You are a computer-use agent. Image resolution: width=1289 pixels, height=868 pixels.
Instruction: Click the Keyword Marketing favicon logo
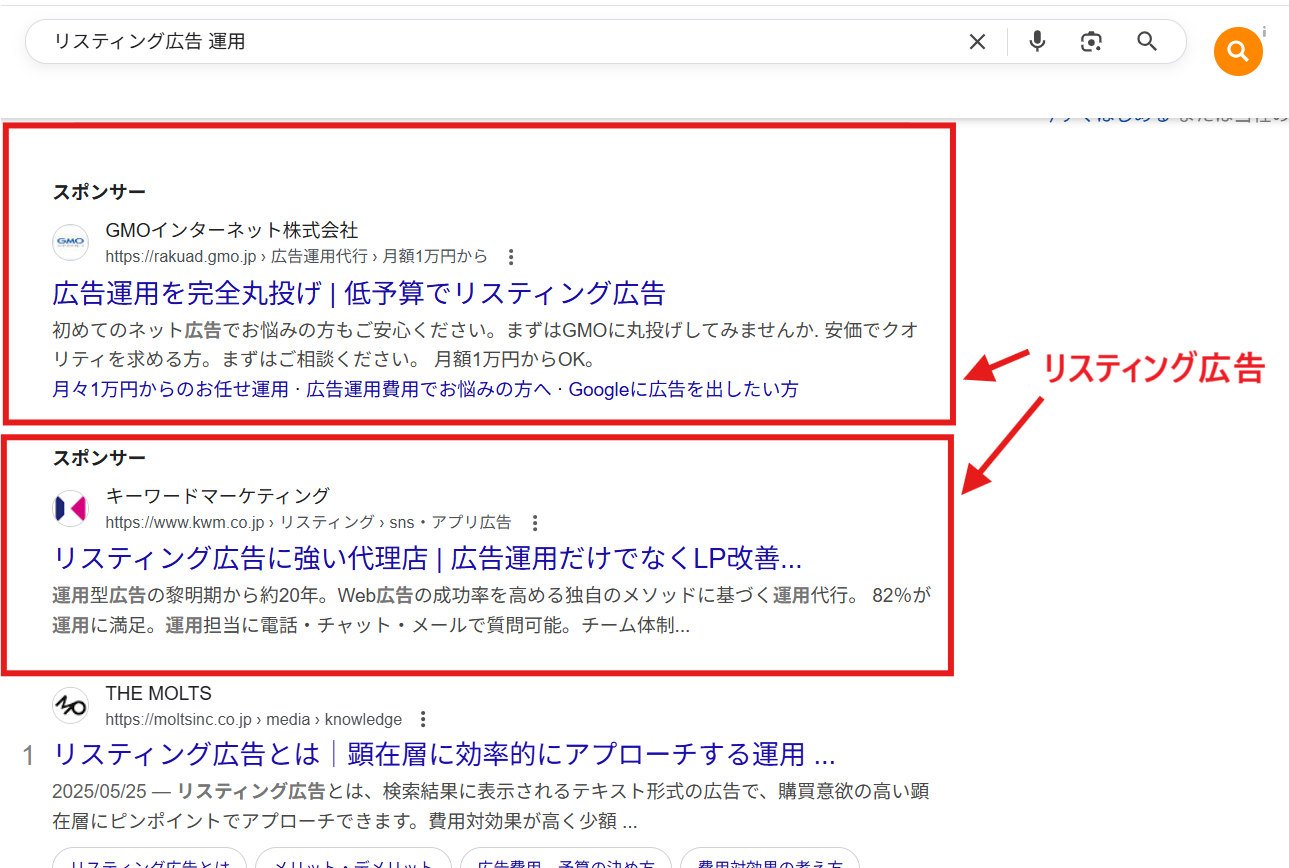[71, 508]
